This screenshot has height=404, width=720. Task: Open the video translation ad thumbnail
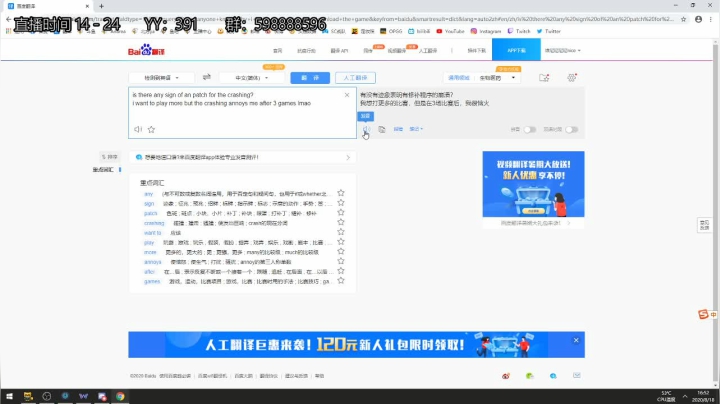click(534, 184)
